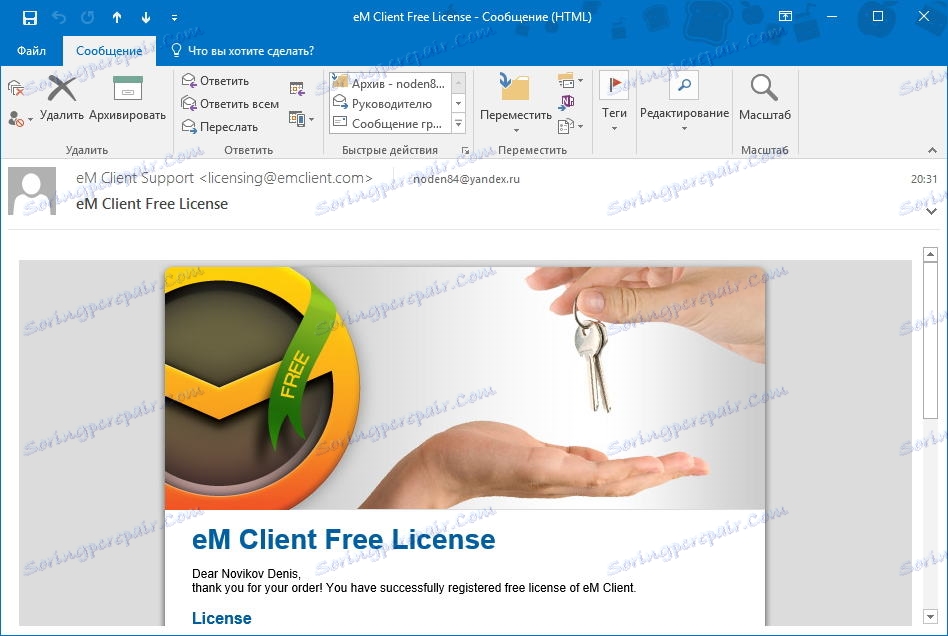Minimize the message window
The image size is (948, 636).
point(832,17)
